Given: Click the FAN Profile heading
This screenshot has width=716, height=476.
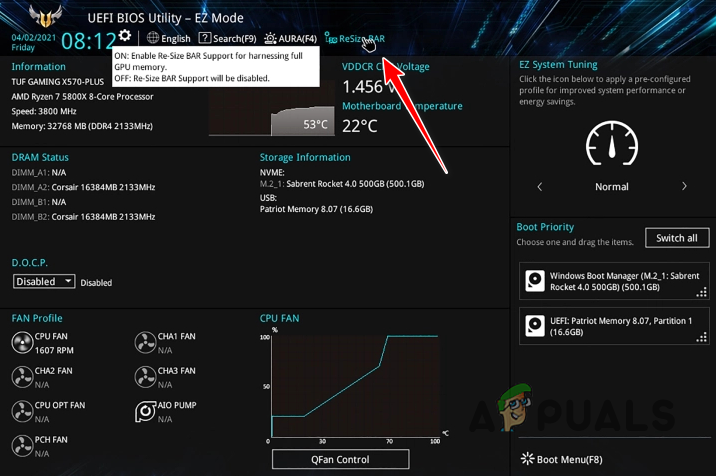Looking at the screenshot, I should pos(37,318).
